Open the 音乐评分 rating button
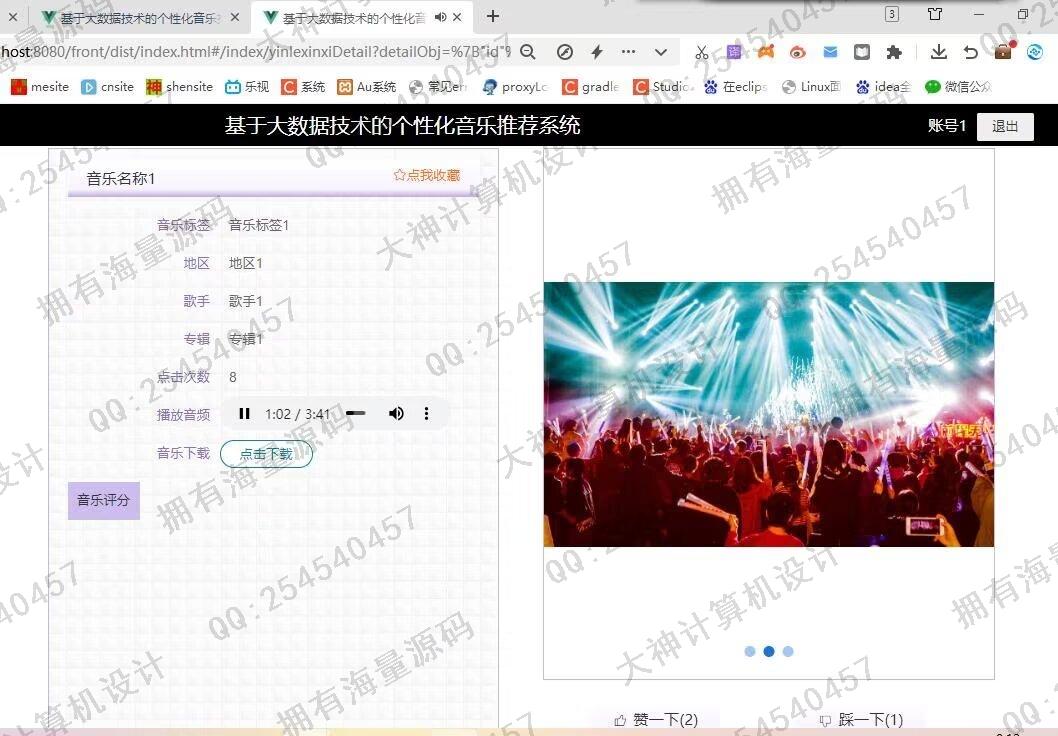Viewport: 1058px width, 736px height. click(x=104, y=501)
